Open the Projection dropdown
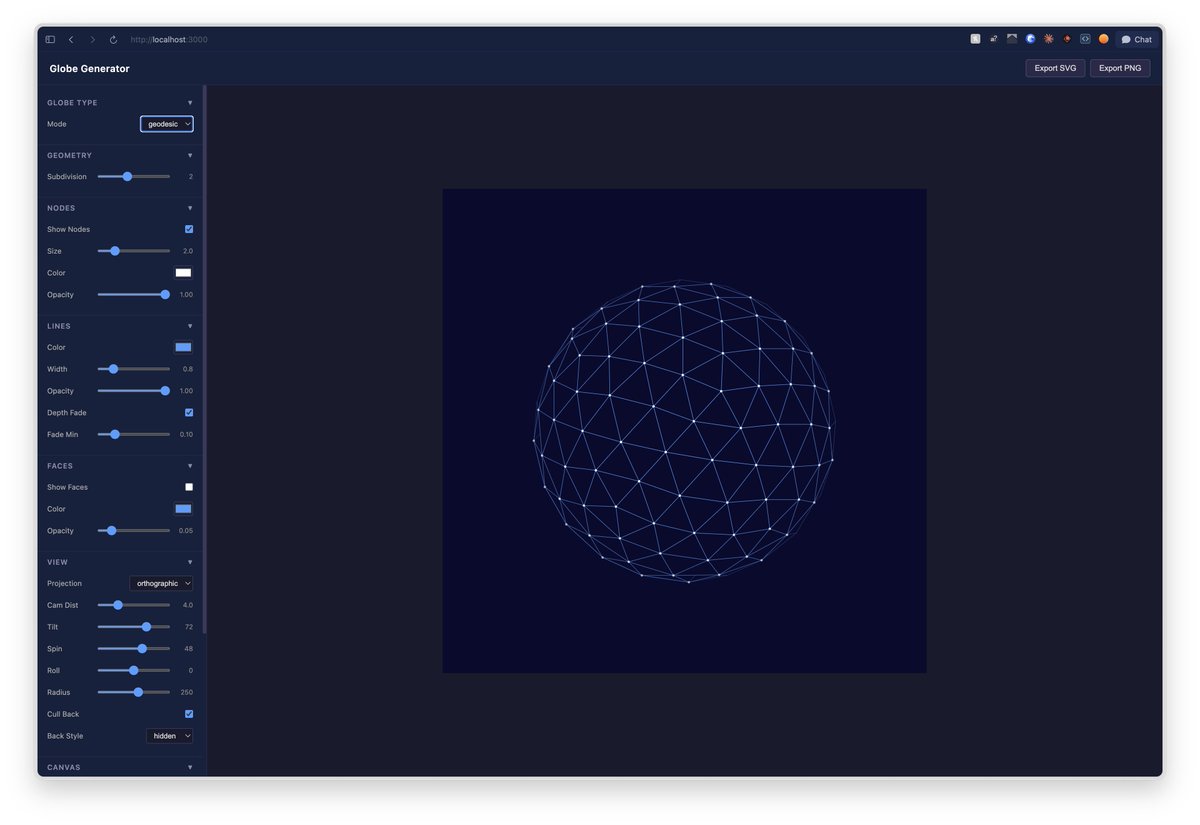 tap(161, 583)
